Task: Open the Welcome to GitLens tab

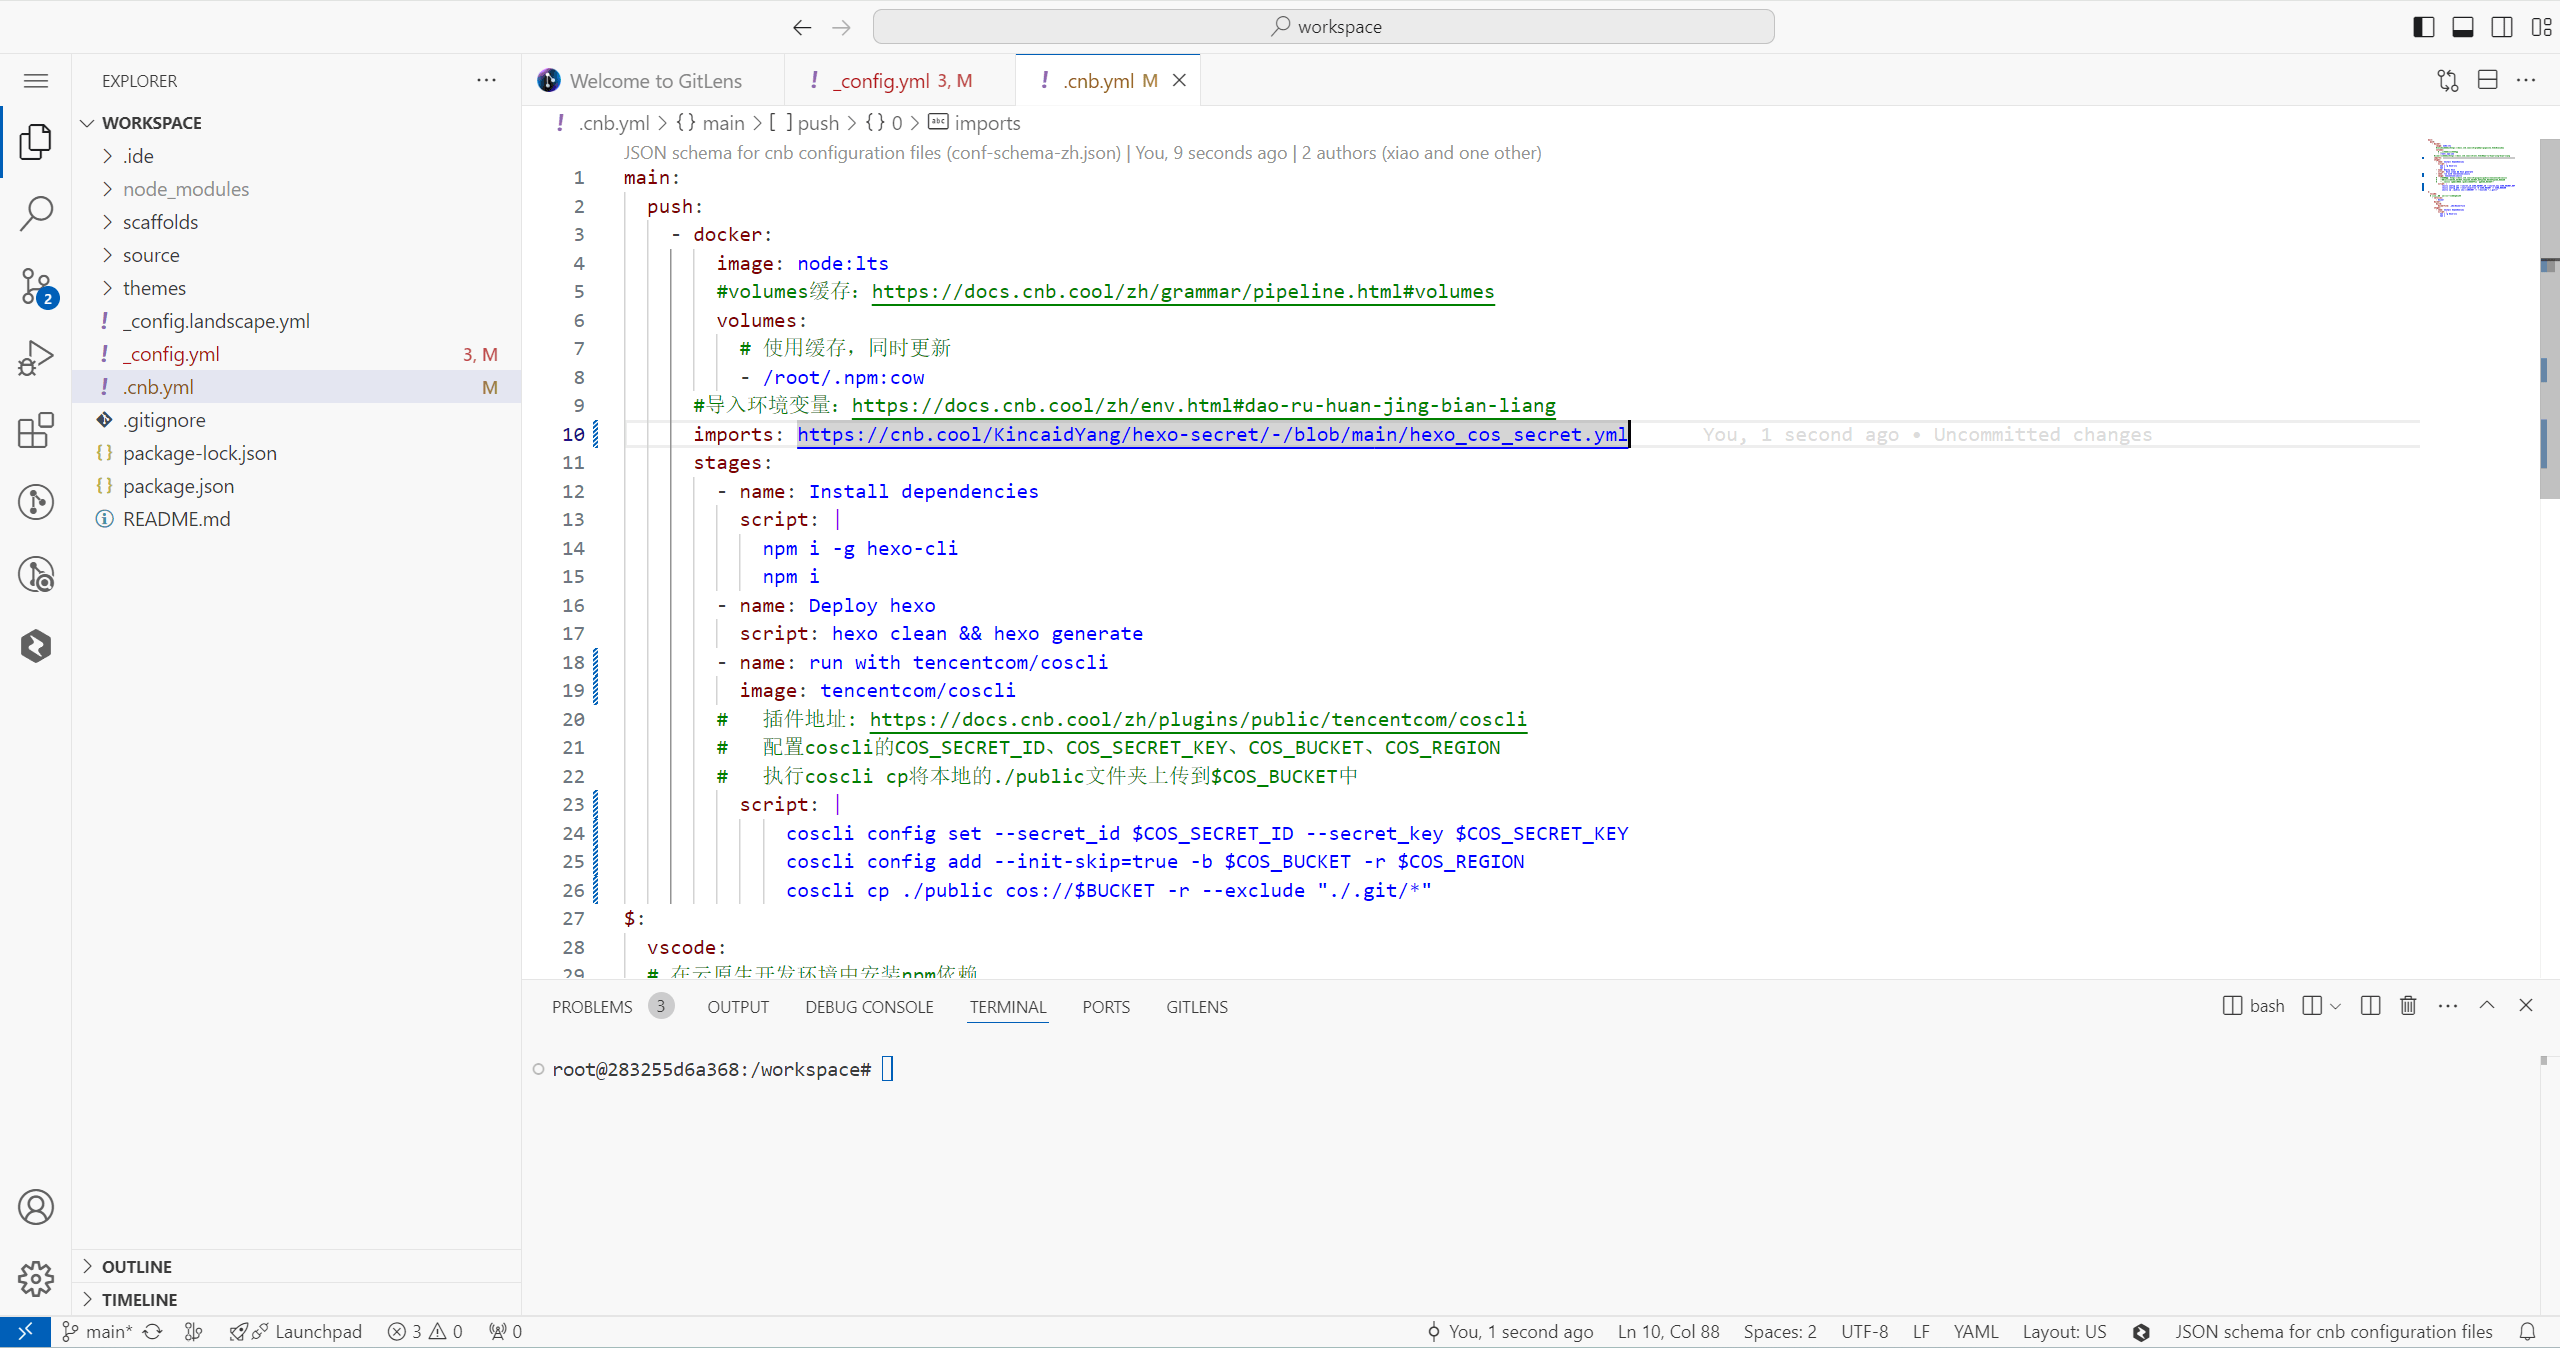Action: click(660, 80)
